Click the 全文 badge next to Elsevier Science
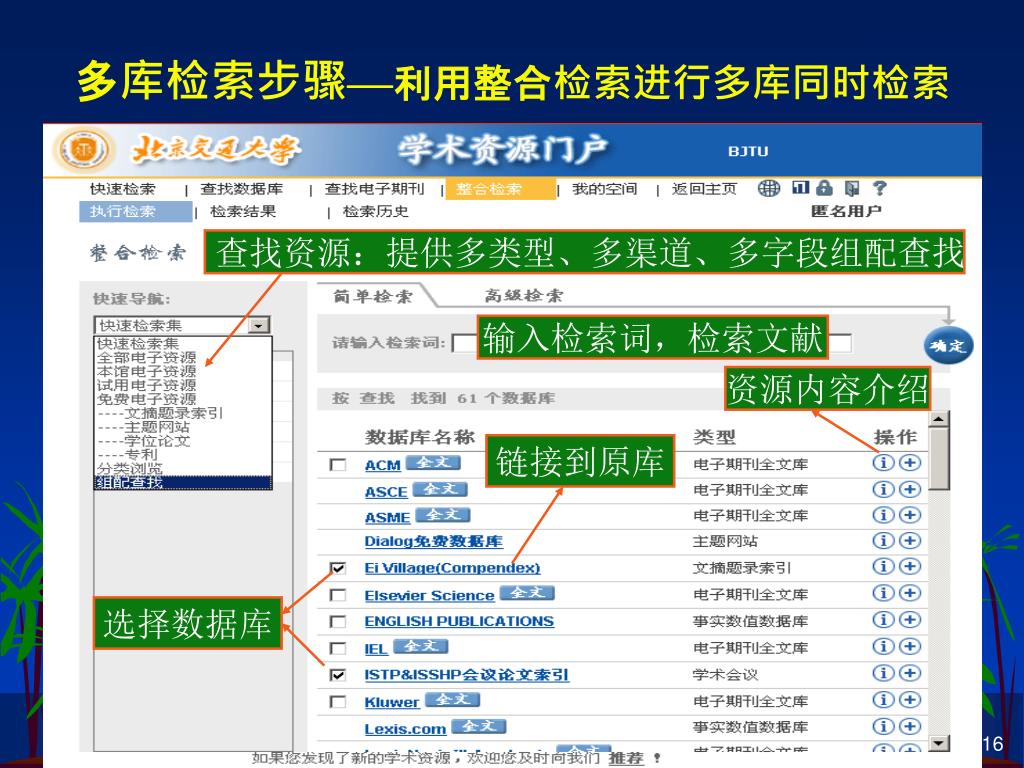Image resolution: width=1024 pixels, height=768 pixels. tap(527, 592)
